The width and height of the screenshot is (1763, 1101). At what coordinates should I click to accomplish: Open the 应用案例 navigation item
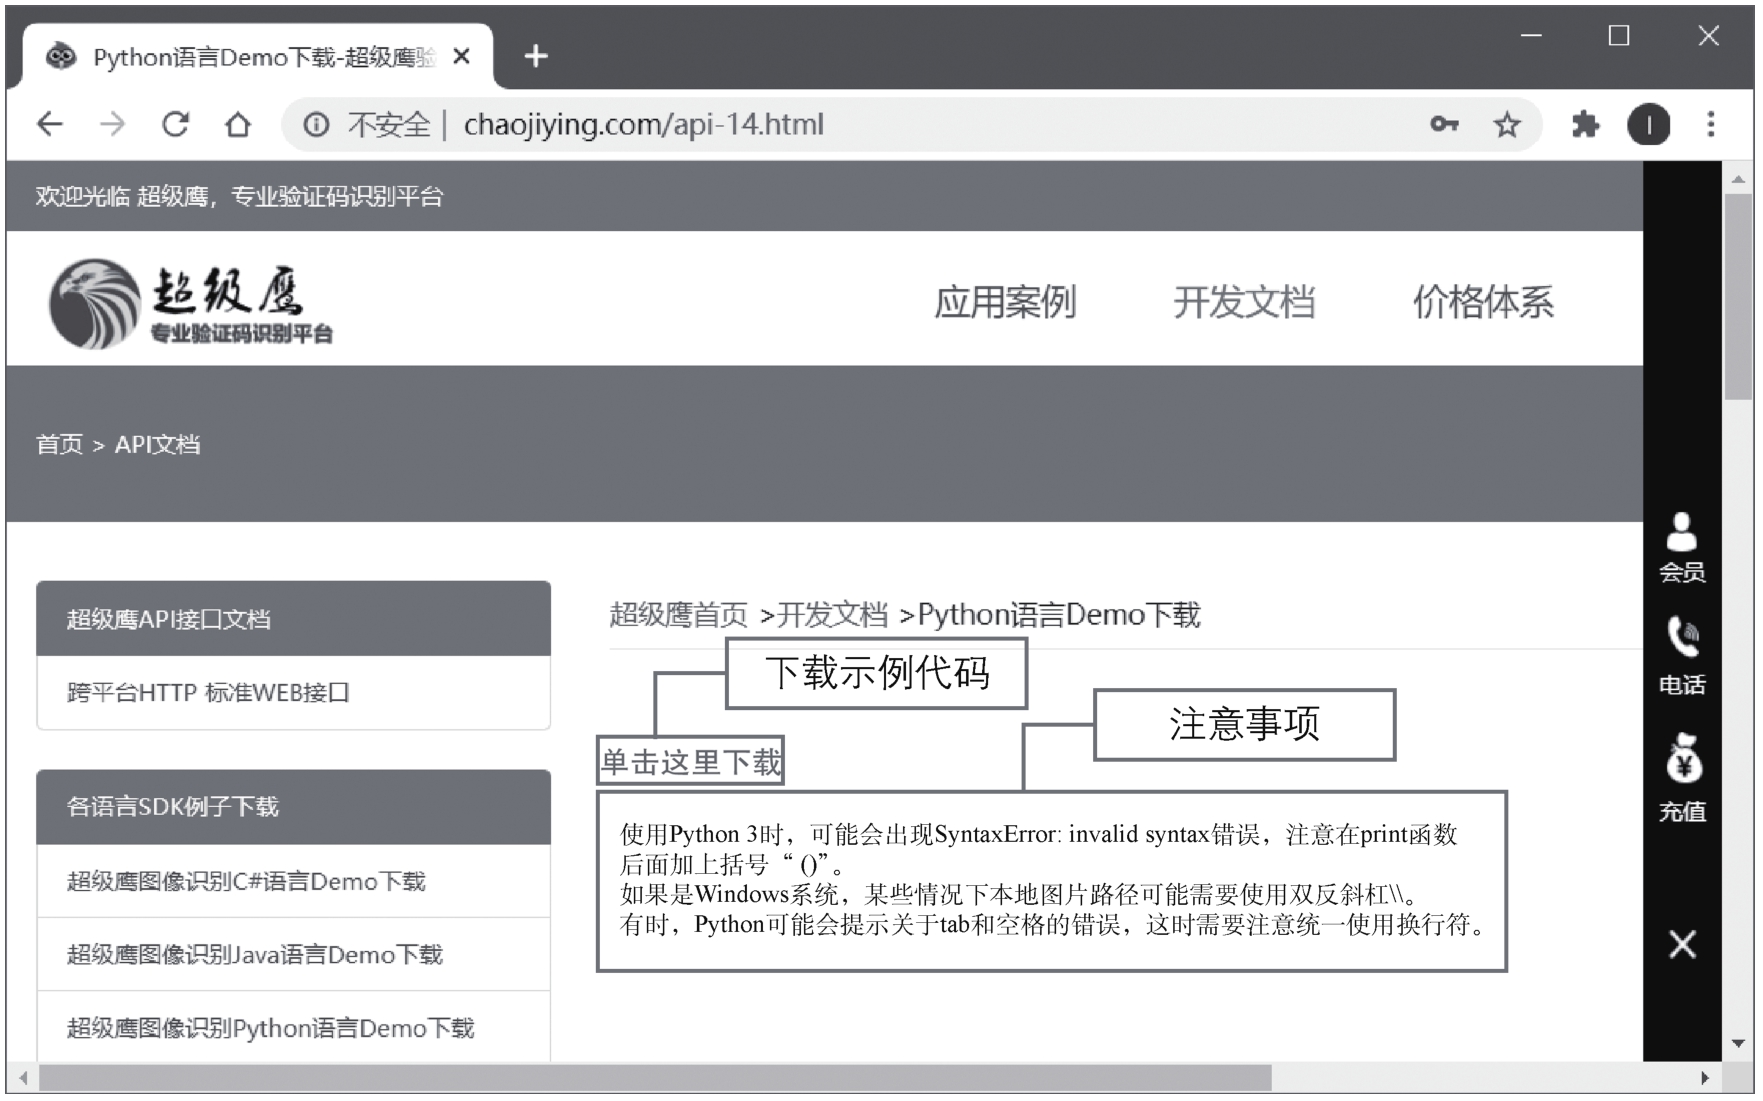[1004, 302]
